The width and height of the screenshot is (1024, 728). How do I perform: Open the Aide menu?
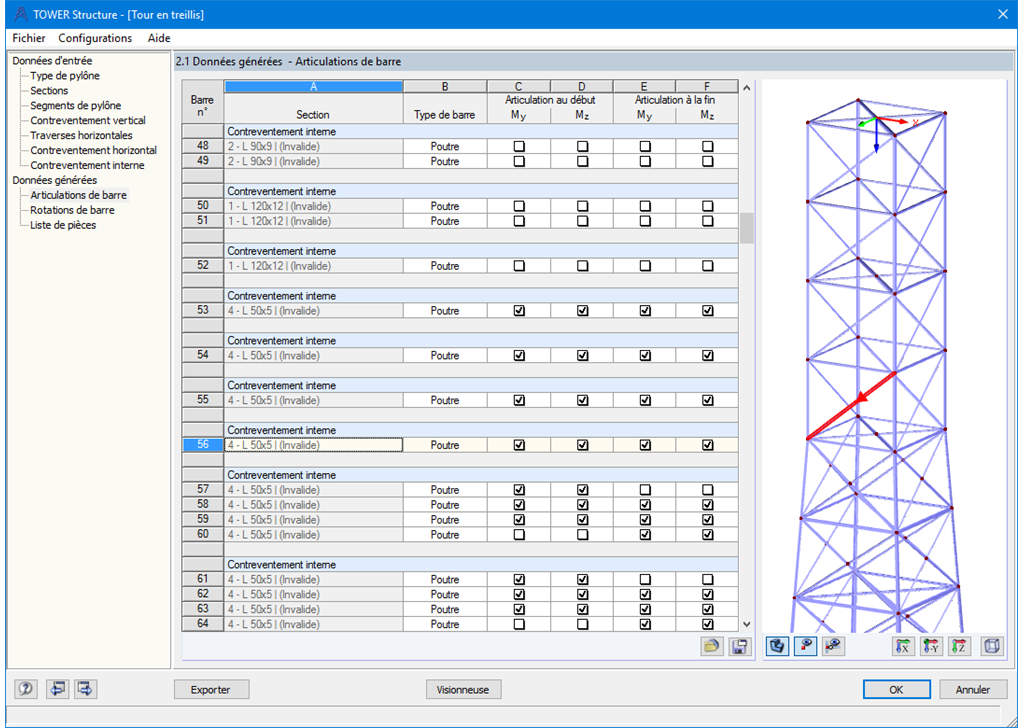click(x=159, y=38)
